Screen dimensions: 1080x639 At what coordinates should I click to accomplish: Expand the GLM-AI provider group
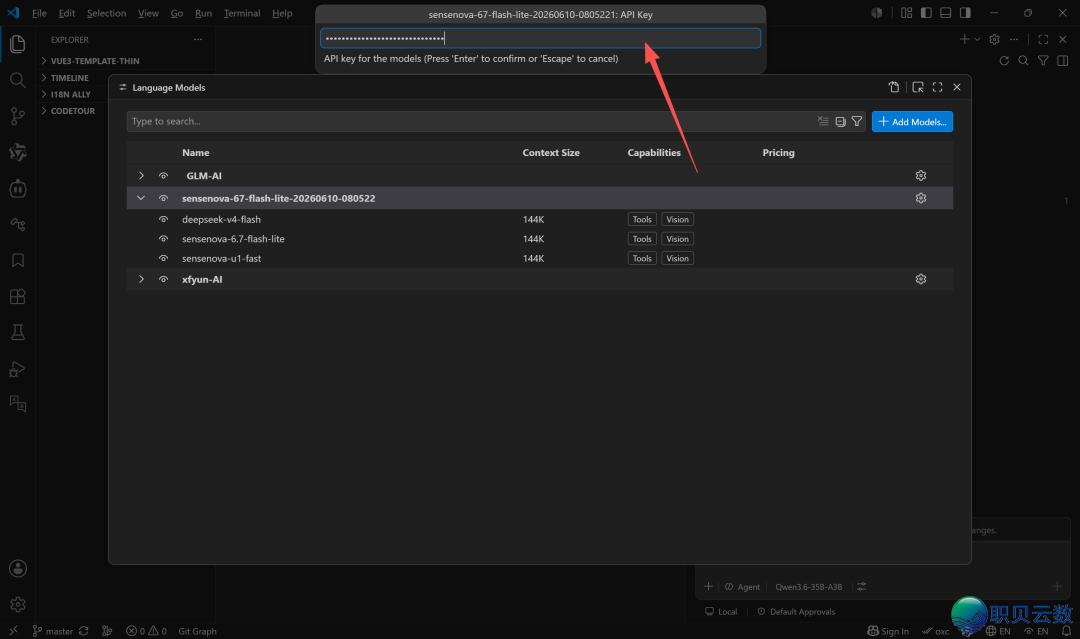[x=141, y=176]
